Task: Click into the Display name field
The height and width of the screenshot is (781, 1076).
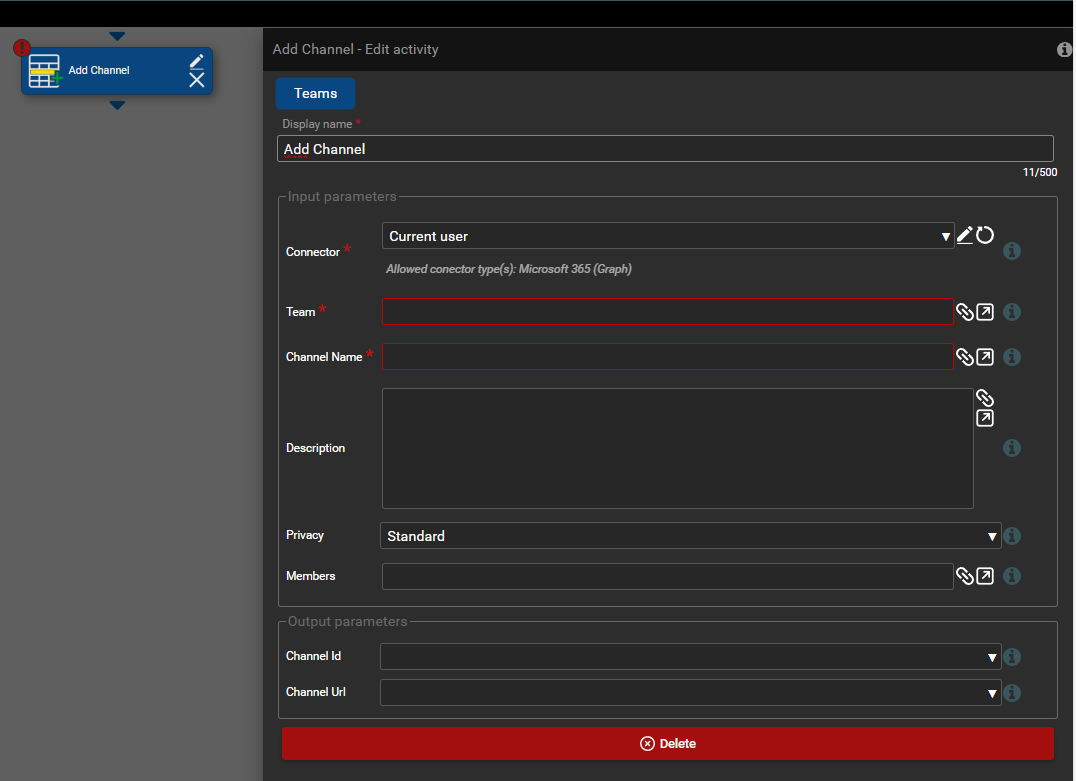Action: pos(665,149)
